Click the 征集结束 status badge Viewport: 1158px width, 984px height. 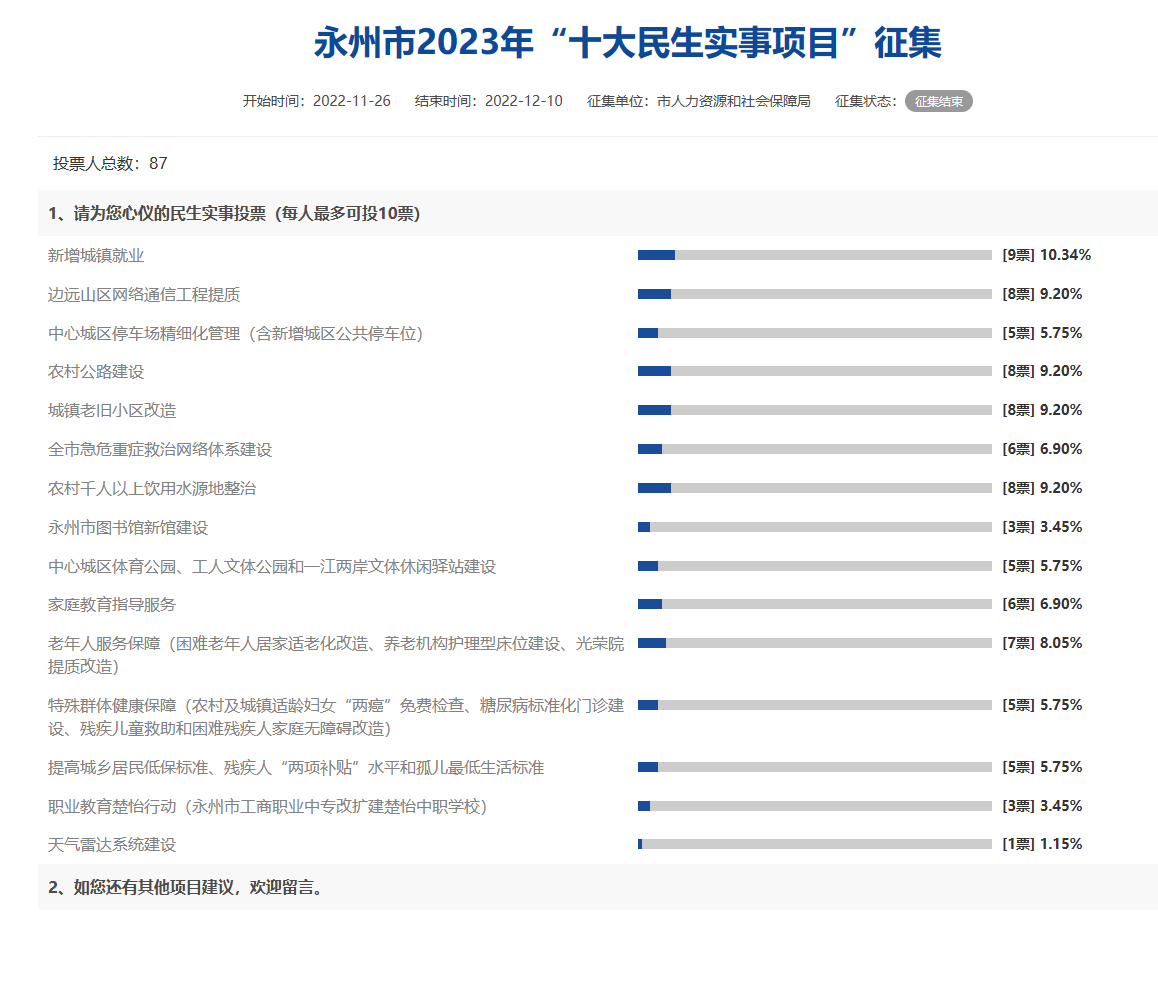(938, 101)
